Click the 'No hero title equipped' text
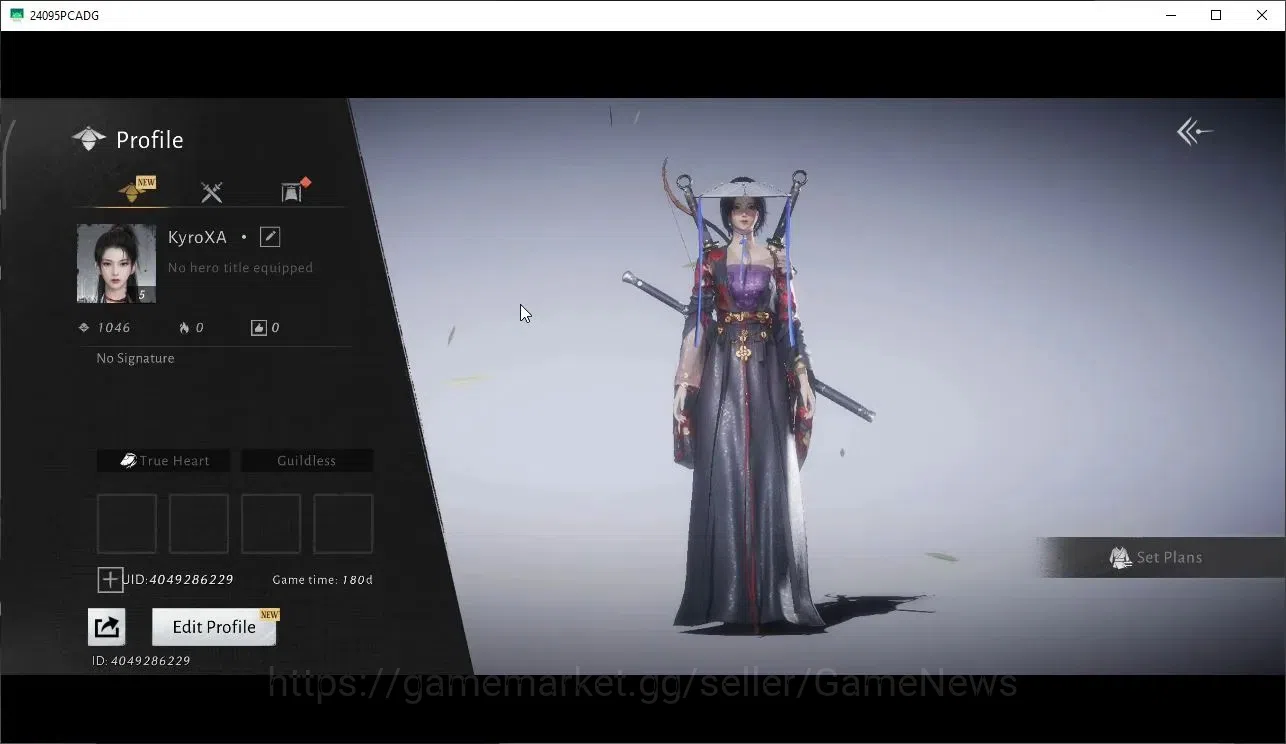 [240, 268]
